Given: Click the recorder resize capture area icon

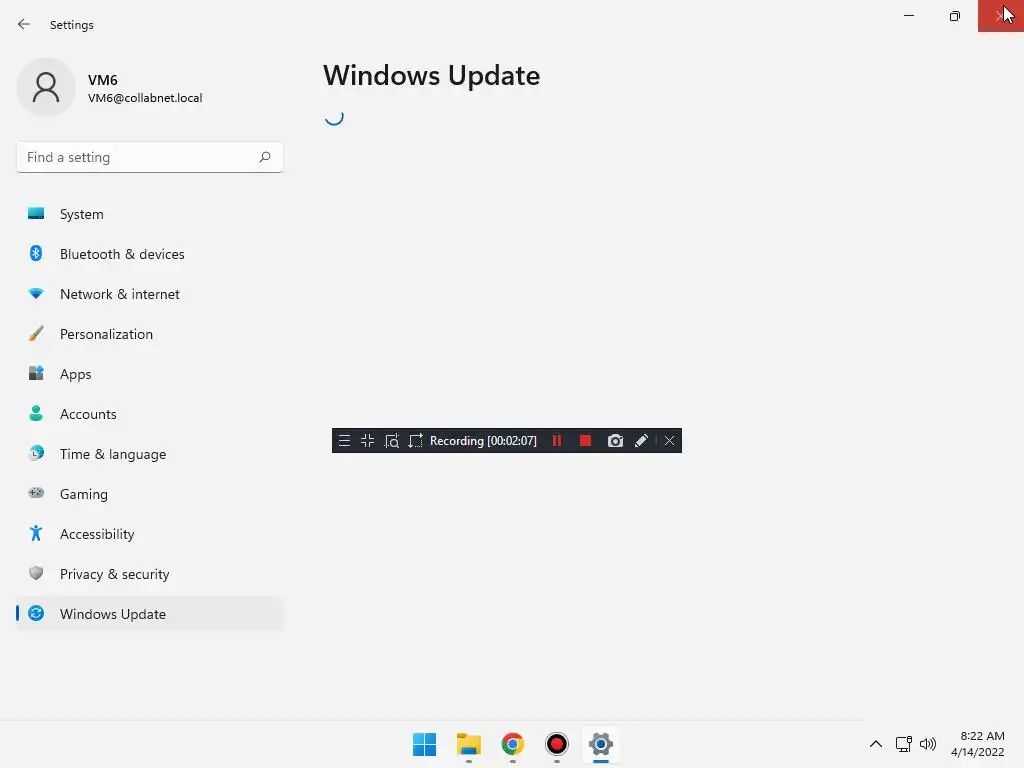Looking at the screenshot, I should pyautogui.click(x=415, y=441).
